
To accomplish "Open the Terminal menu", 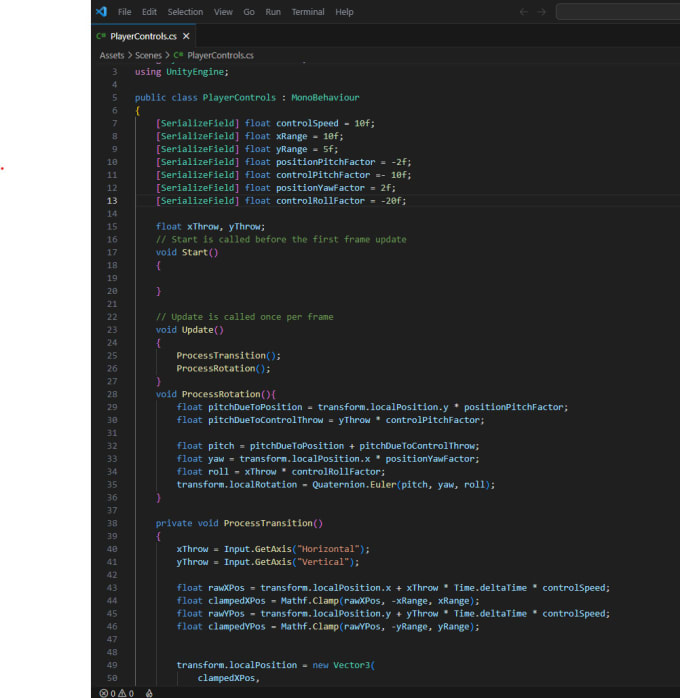I will (308, 12).
